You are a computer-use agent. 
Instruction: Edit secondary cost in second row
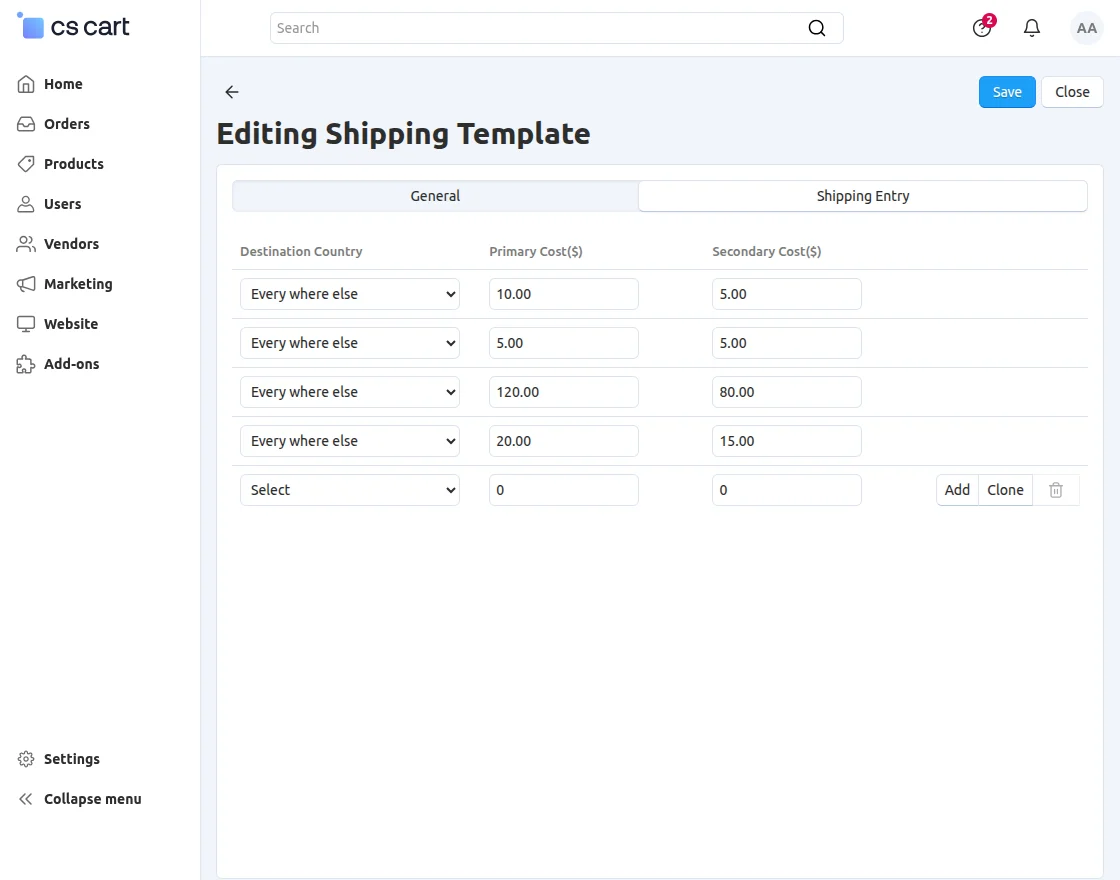[x=786, y=343]
